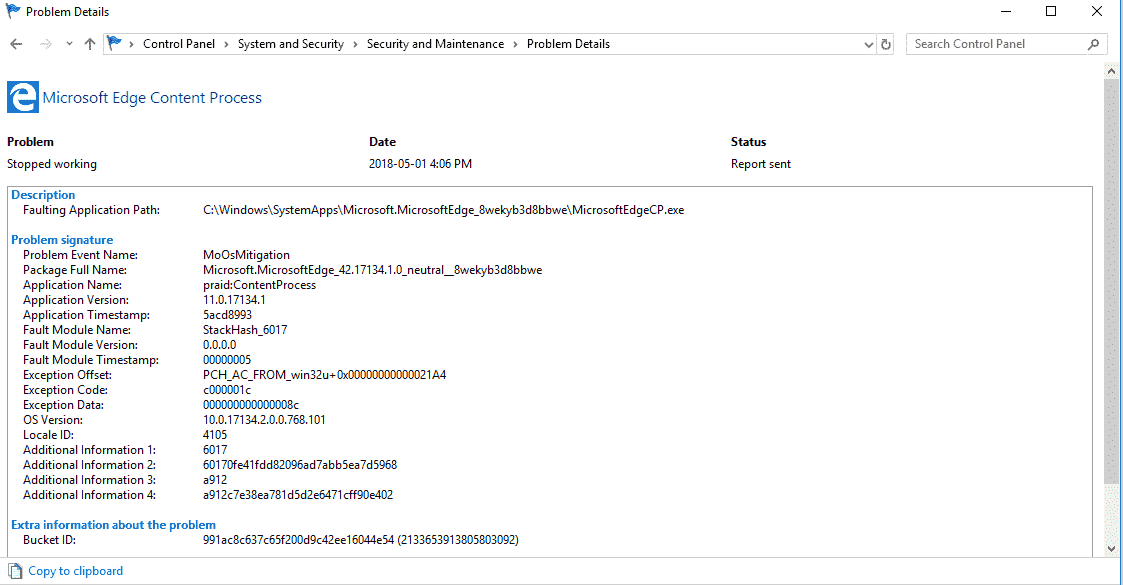This screenshot has height=585, width=1123.
Task: Click the Exception Offset value
Action: pos(324,375)
